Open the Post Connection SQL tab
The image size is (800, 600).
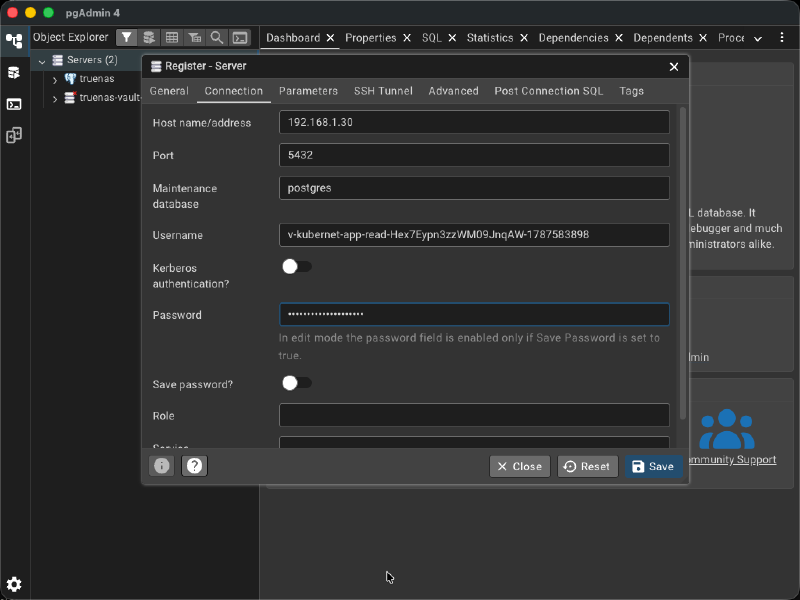click(x=548, y=91)
